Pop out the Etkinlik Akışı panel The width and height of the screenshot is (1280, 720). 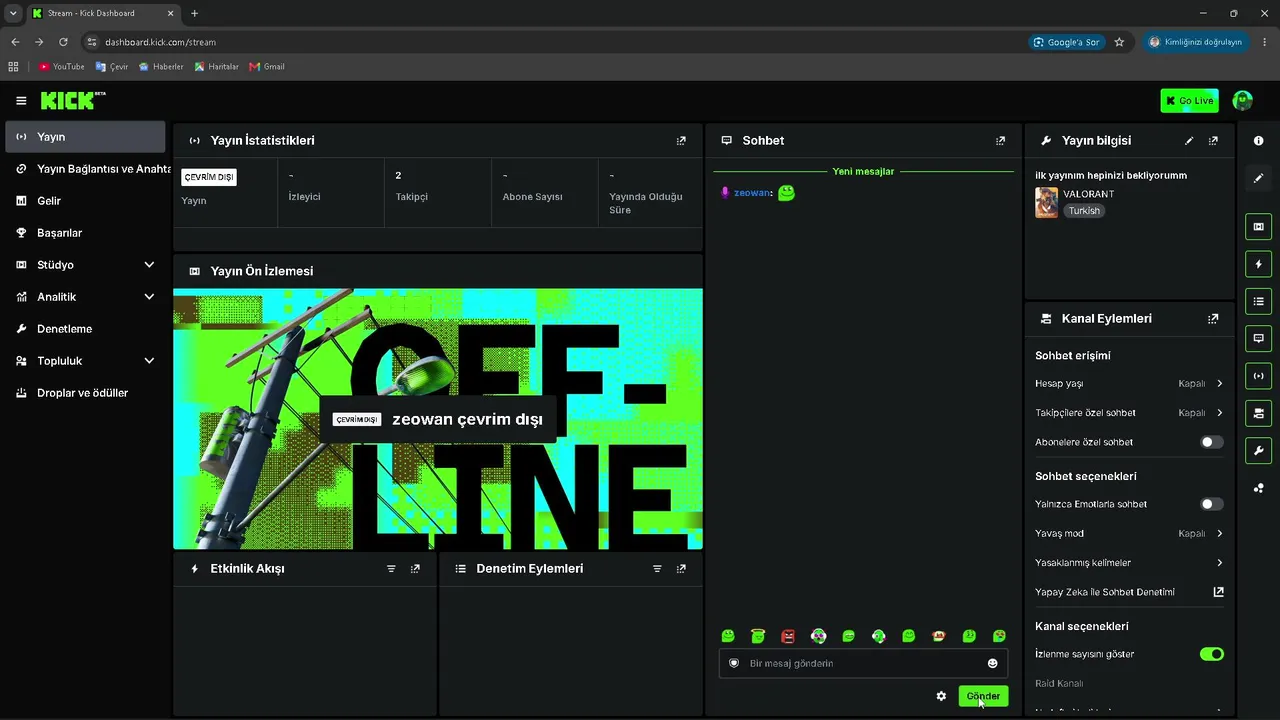coord(415,569)
